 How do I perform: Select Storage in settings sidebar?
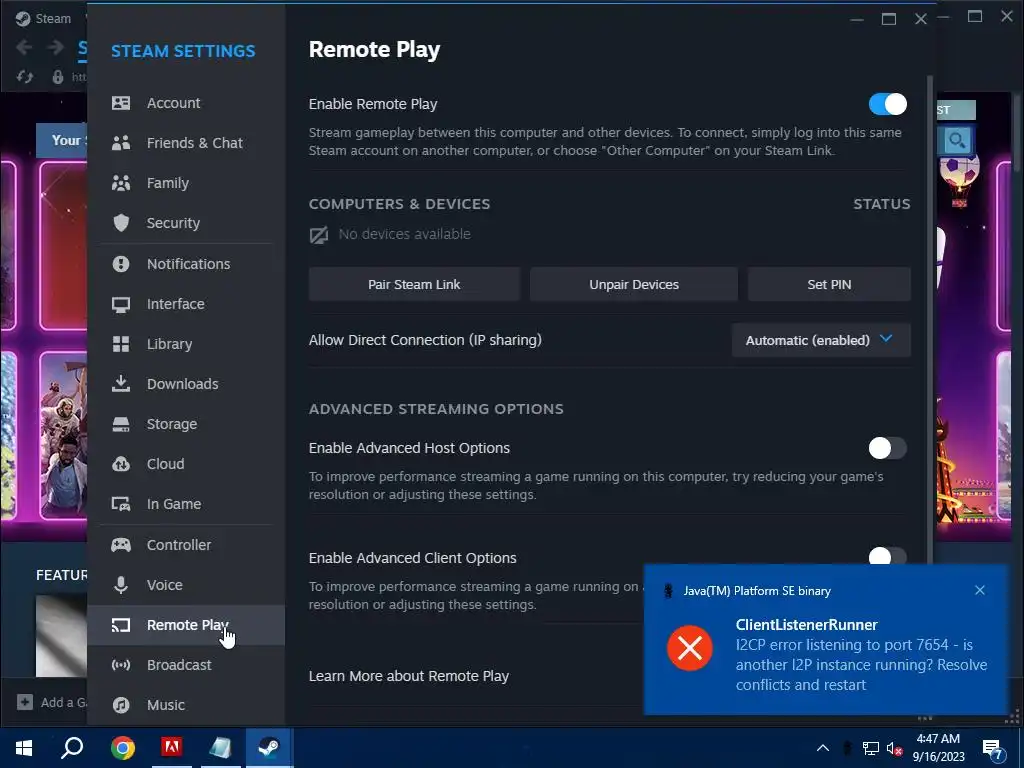tap(186, 424)
